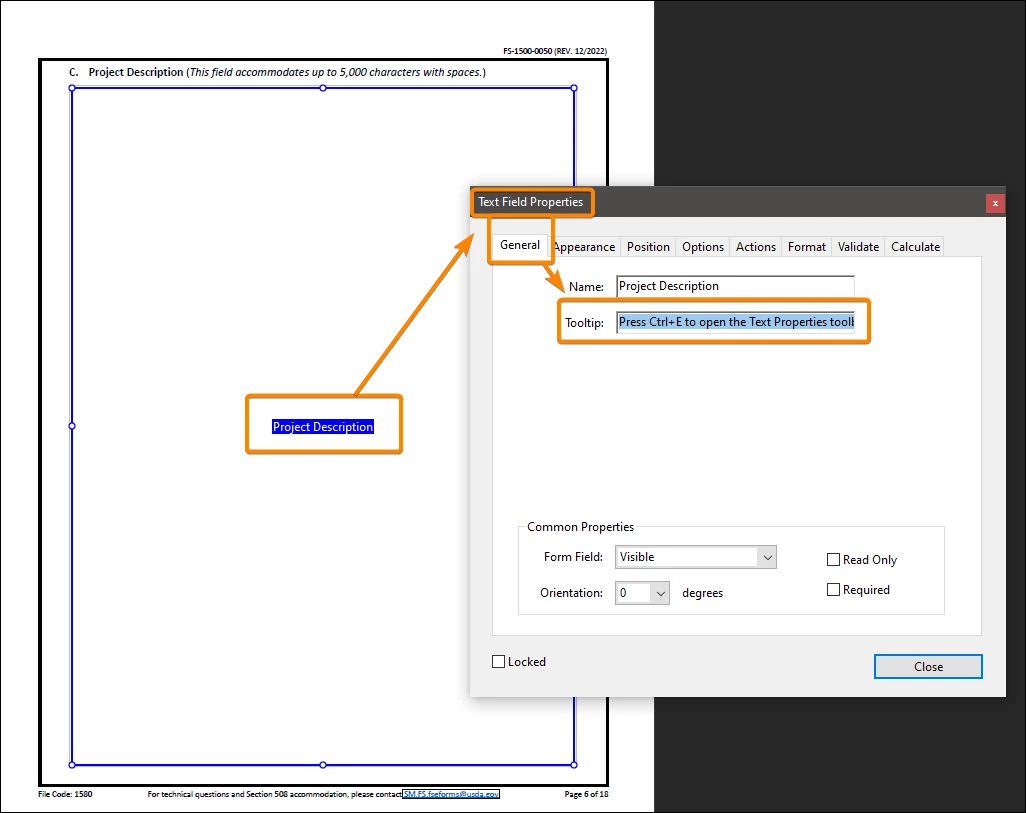Click the 'C. Project Description' heading text
The width and height of the screenshot is (1026, 813).
[x=126, y=72]
